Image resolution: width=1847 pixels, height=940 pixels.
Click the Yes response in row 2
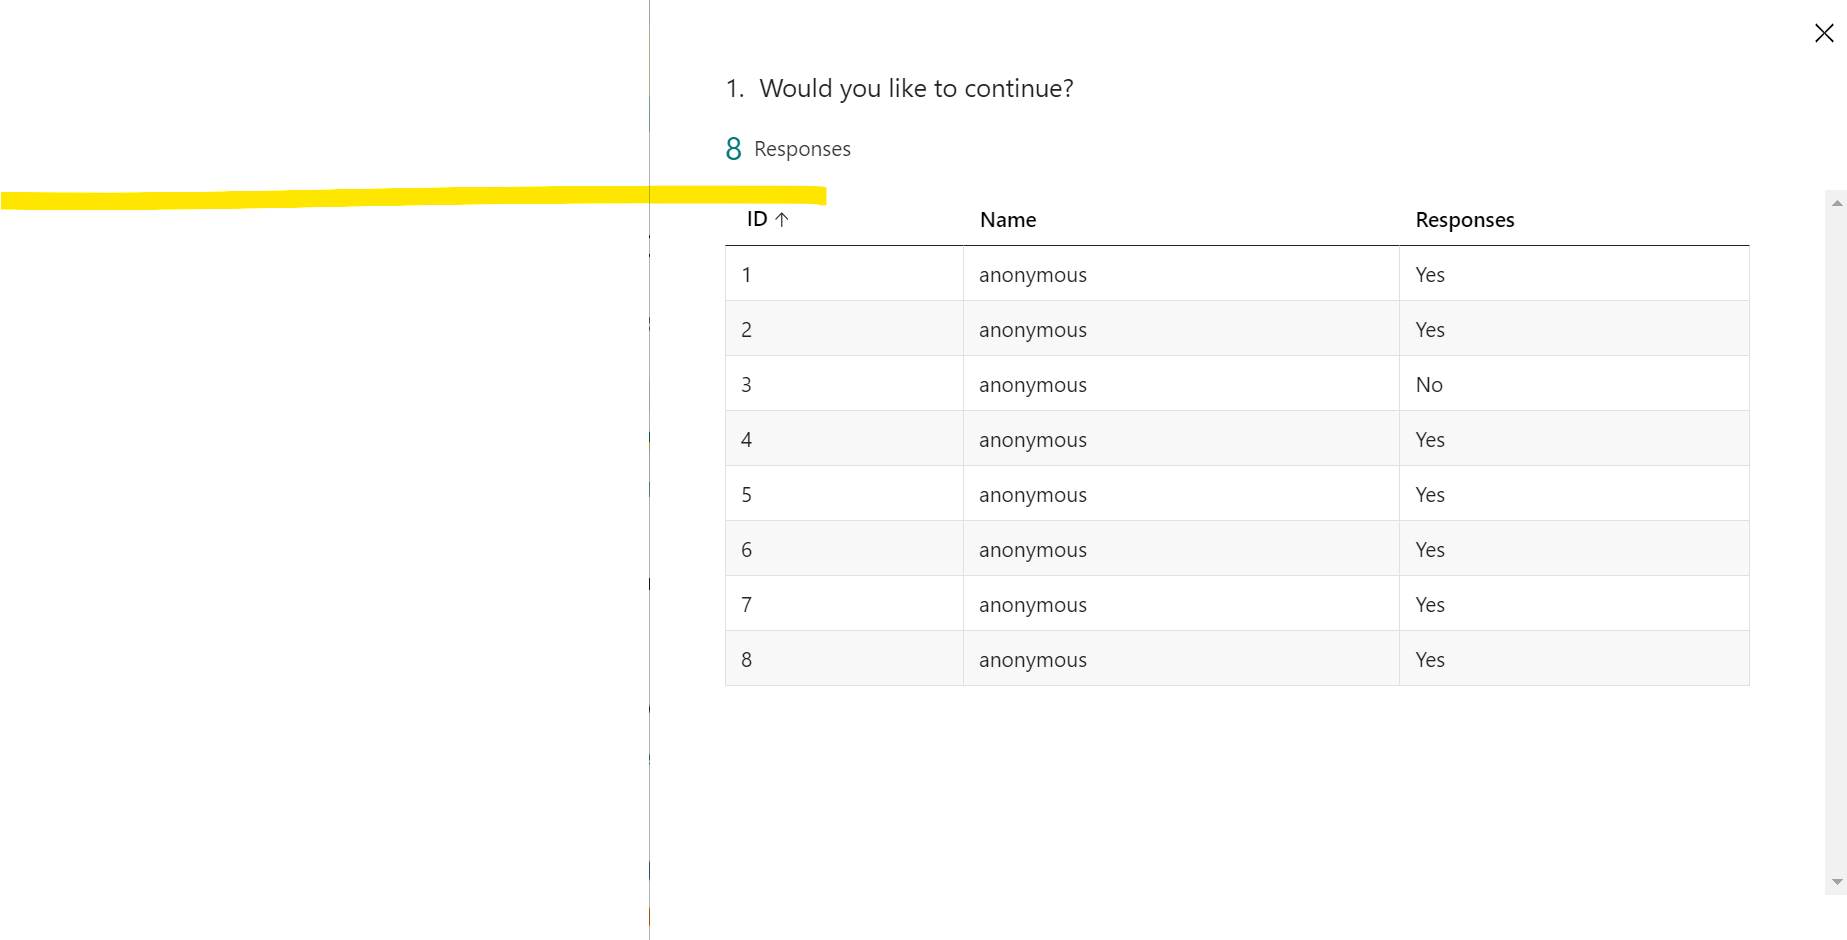1429,329
